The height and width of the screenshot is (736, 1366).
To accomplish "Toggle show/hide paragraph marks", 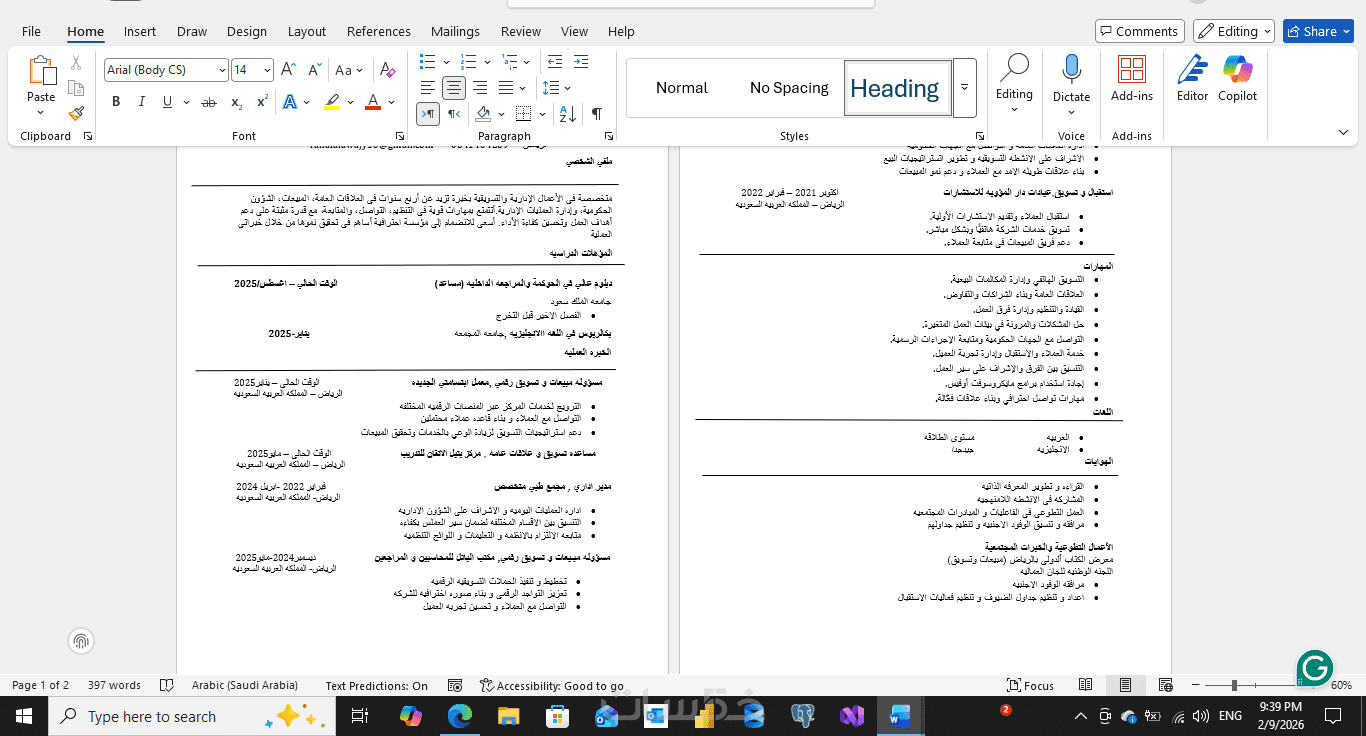I will pos(597,114).
